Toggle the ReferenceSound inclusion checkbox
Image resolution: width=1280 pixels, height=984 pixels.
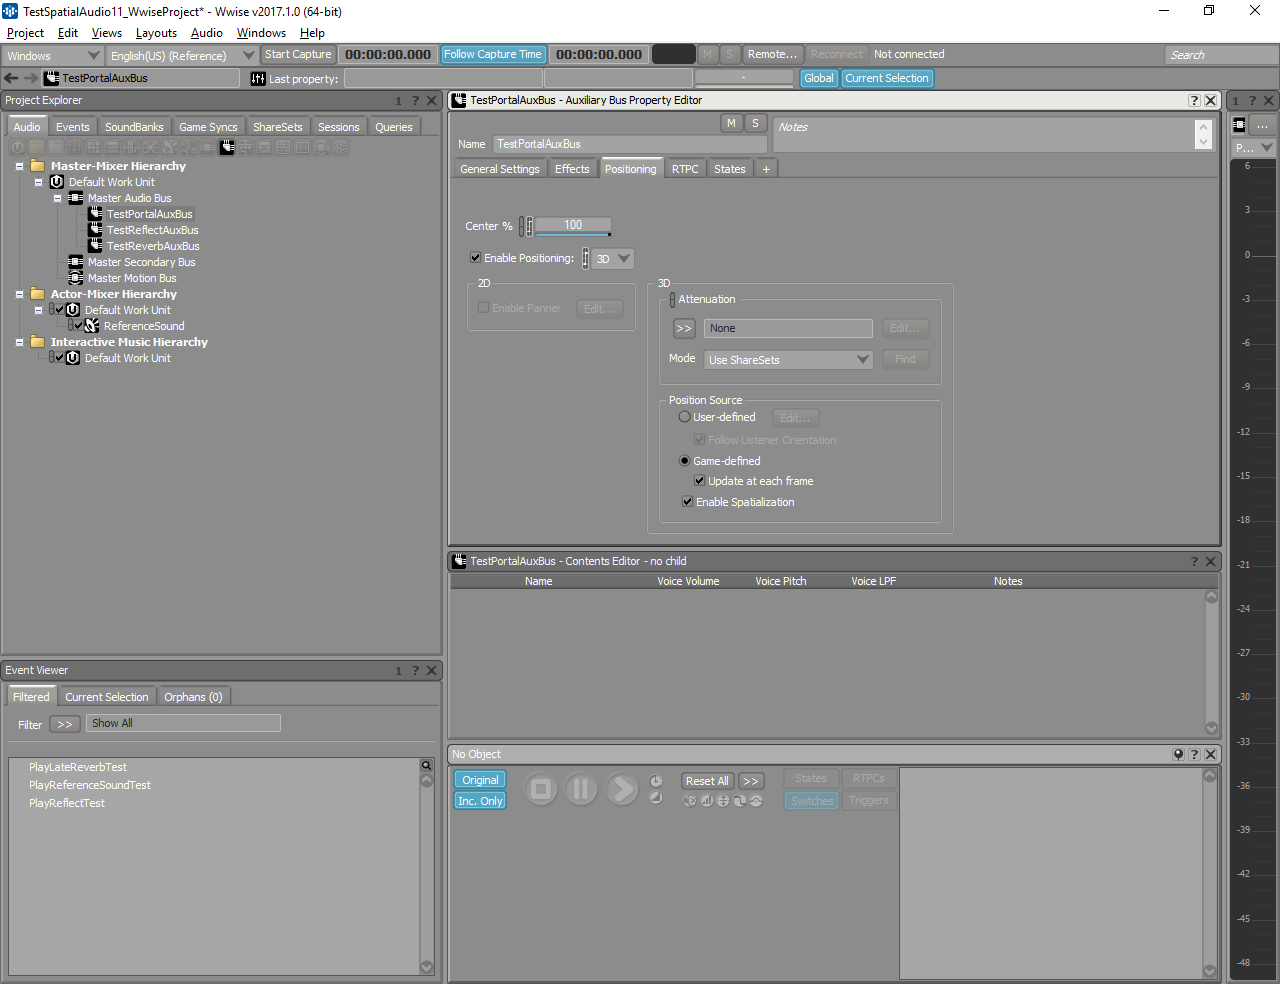pyautogui.click(x=79, y=326)
